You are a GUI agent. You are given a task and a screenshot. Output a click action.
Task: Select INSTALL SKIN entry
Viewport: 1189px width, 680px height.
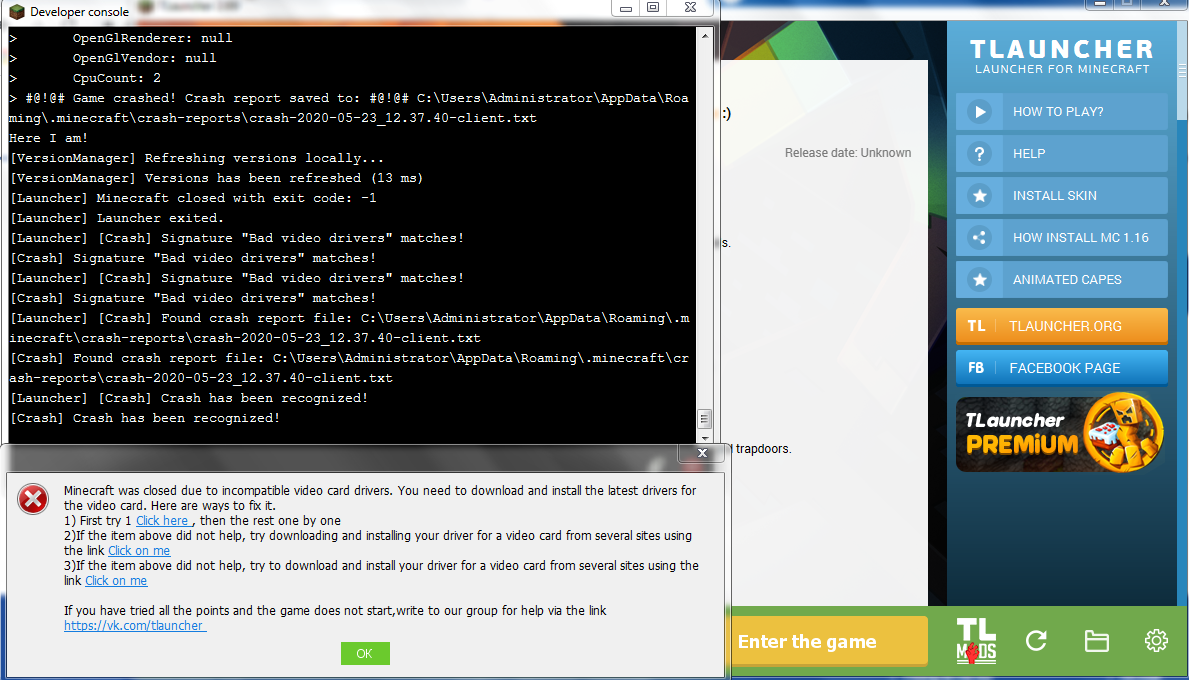point(1062,196)
